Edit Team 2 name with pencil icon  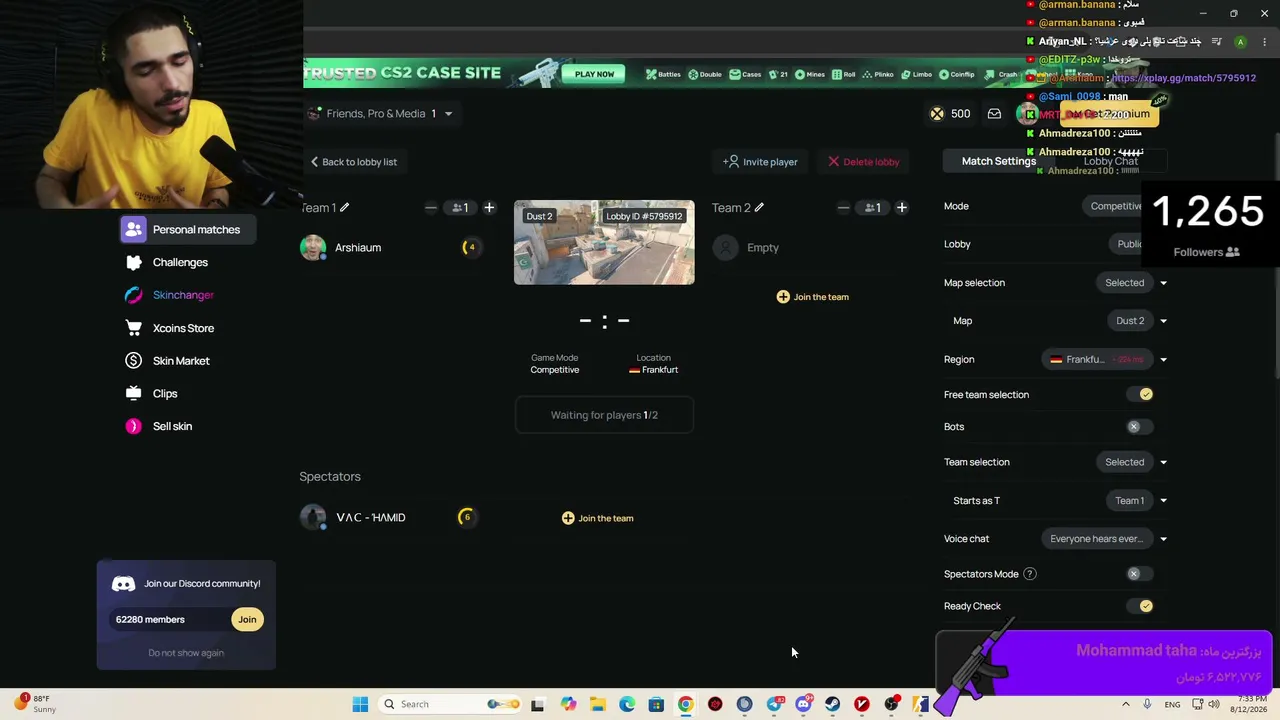coord(759,208)
